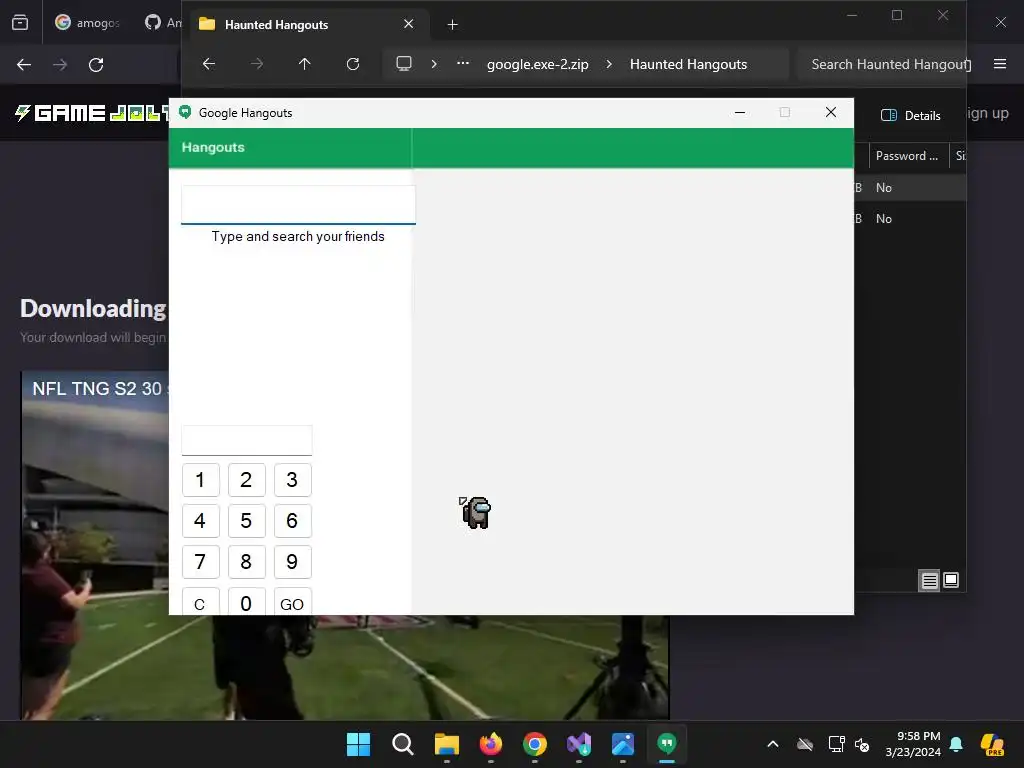1024x768 pixels.
Task: Go forward in the browser window
Action: [60, 65]
